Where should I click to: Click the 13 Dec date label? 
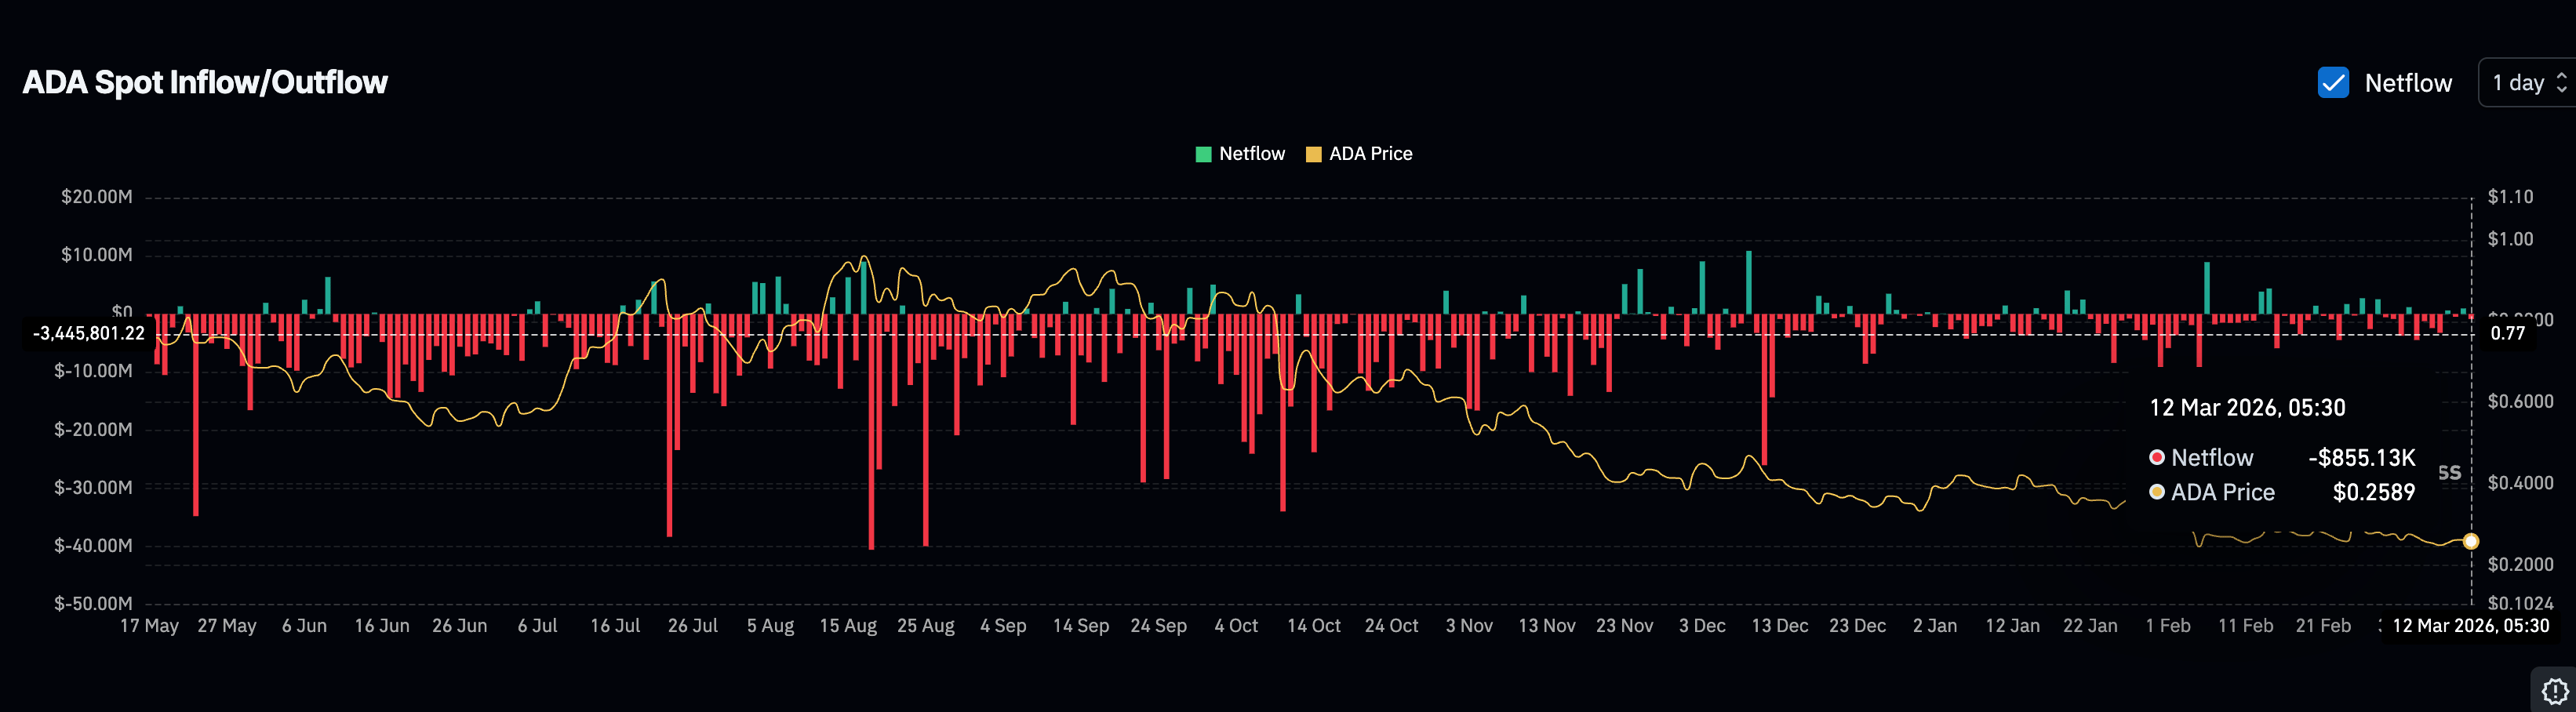pos(1780,626)
